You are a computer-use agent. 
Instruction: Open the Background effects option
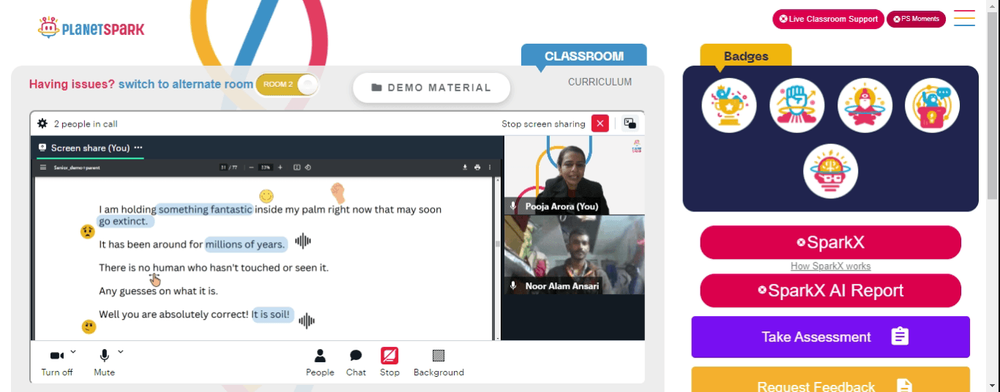(439, 362)
